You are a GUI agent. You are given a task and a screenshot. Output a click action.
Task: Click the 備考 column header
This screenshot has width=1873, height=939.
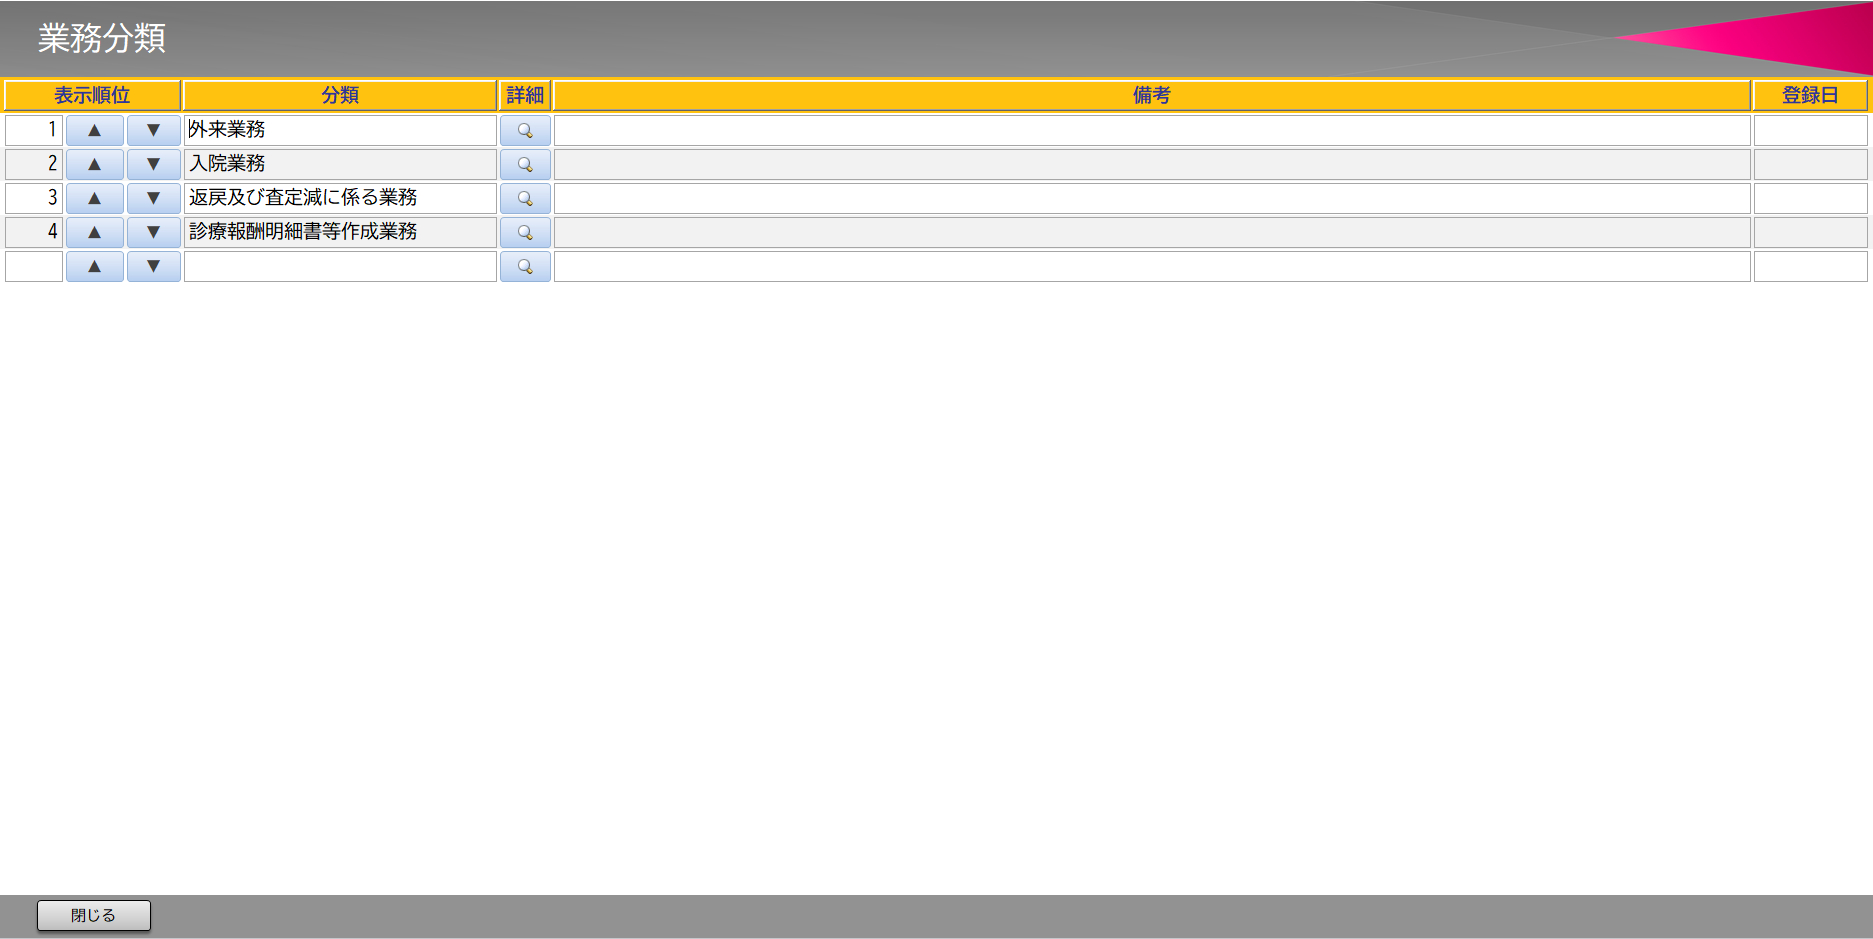pos(1152,95)
